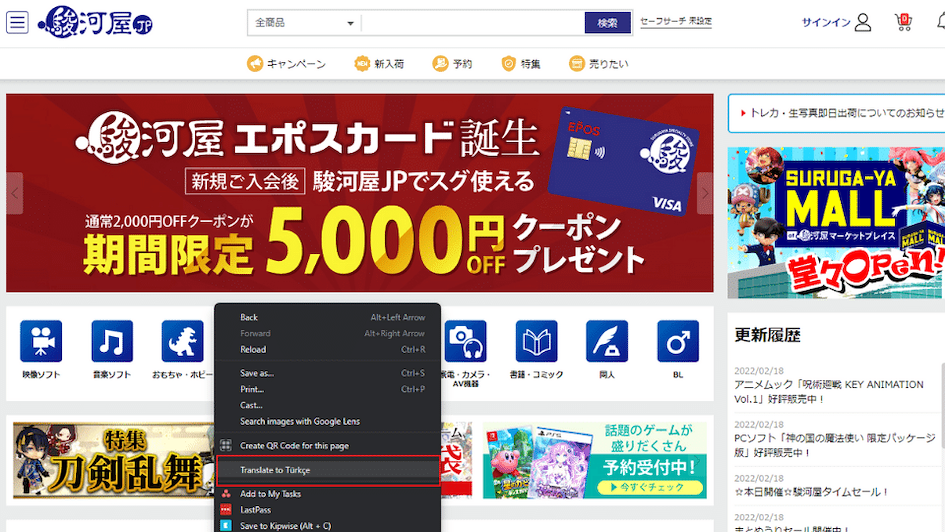The height and width of the screenshot is (532, 945).
Task: Select the BL category icon
Action: coord(678,342)
